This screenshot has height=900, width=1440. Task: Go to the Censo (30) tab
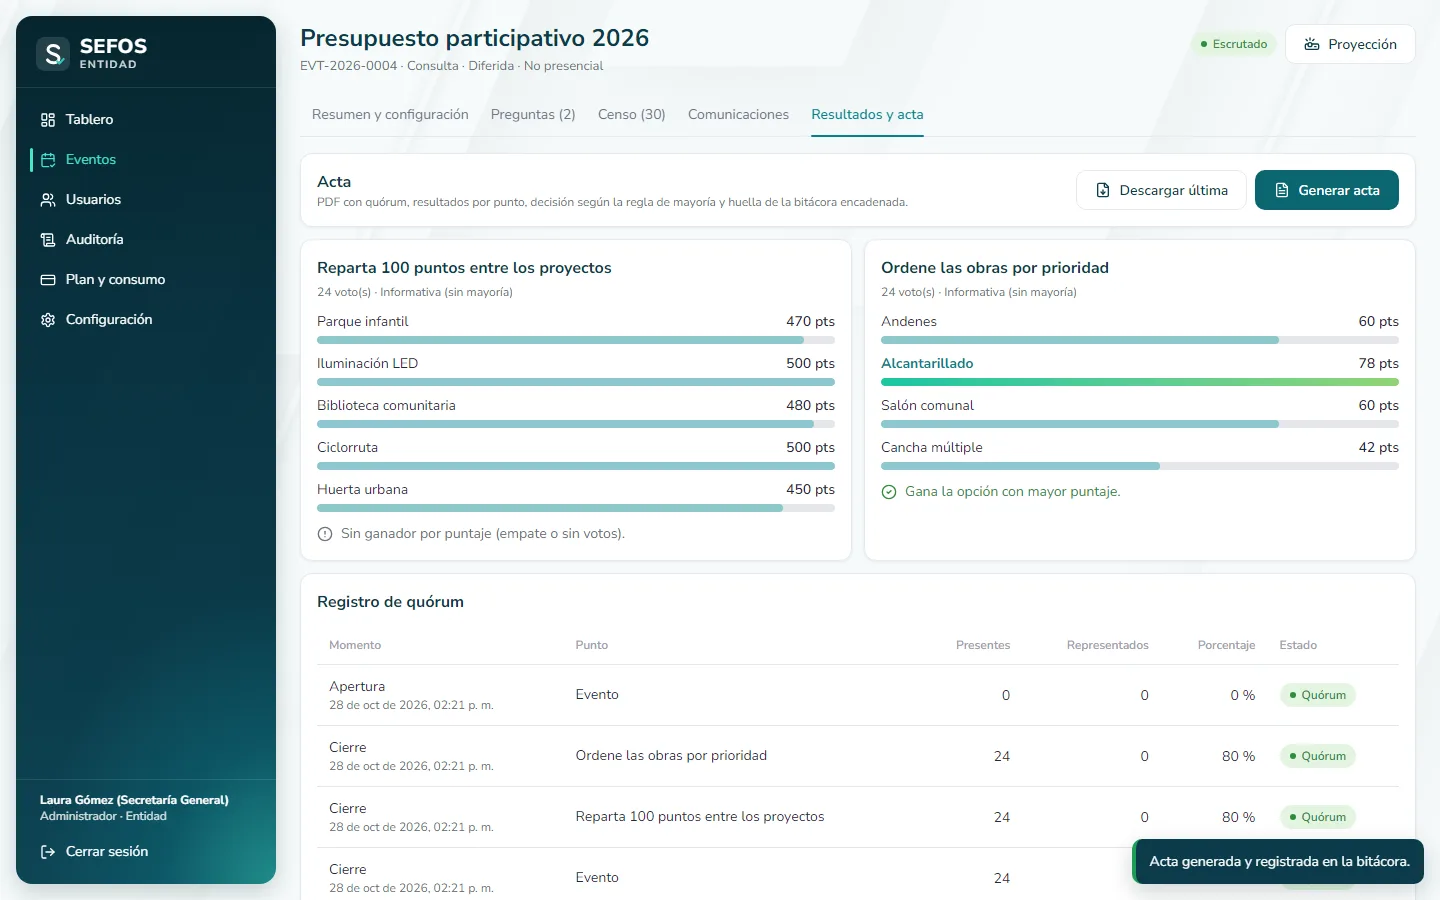[632, 115]
